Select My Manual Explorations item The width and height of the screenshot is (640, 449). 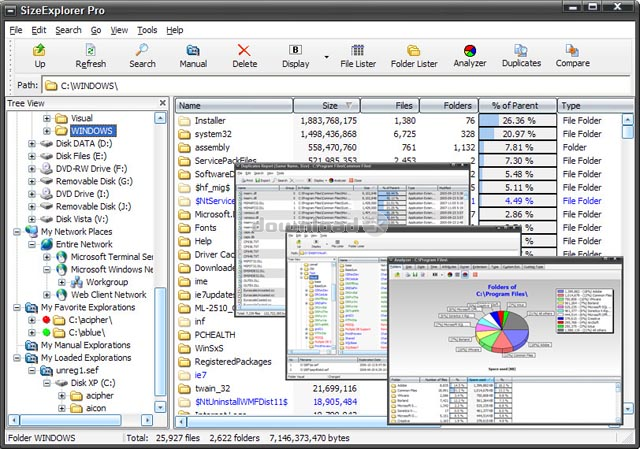click(86, 345)
